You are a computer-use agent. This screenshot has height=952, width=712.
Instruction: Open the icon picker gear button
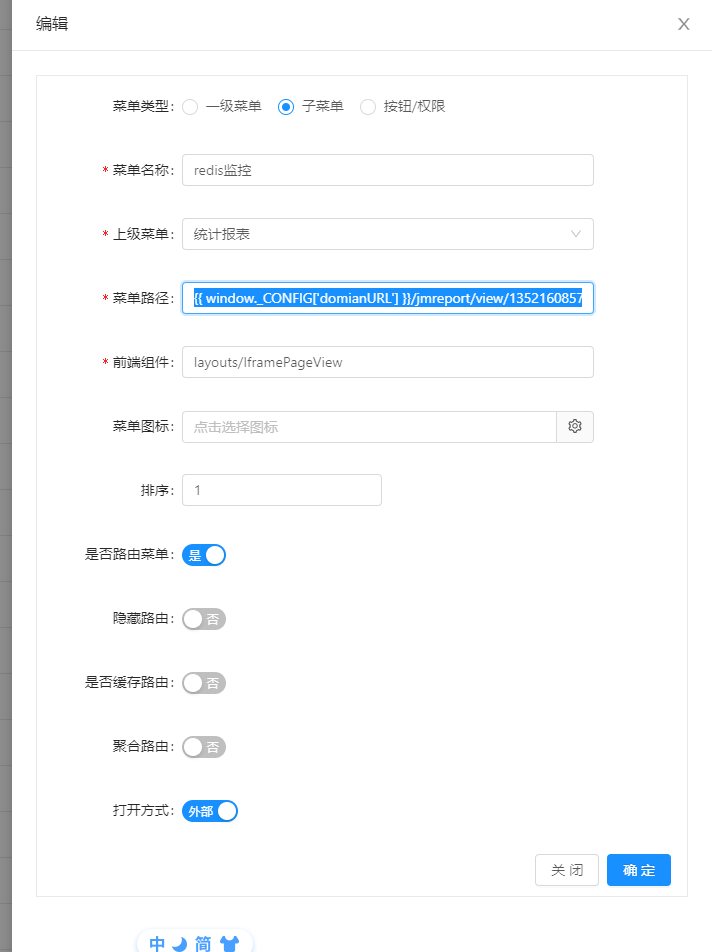coord(575,427)
